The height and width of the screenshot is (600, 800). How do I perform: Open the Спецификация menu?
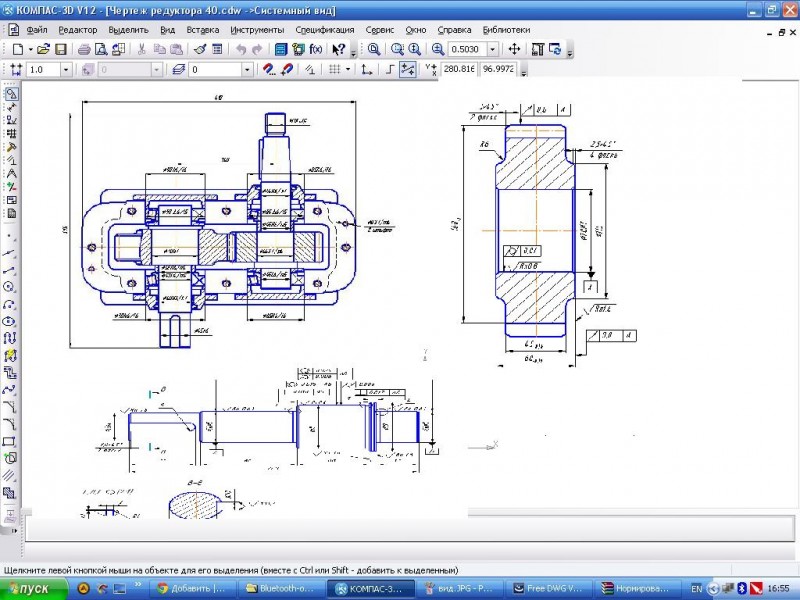coord(325,30)
